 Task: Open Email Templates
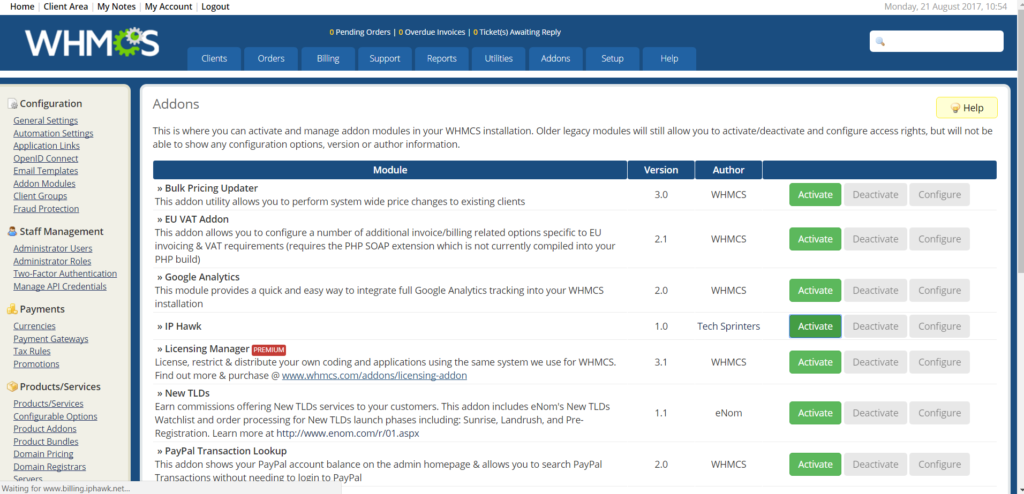coord(46,171)
